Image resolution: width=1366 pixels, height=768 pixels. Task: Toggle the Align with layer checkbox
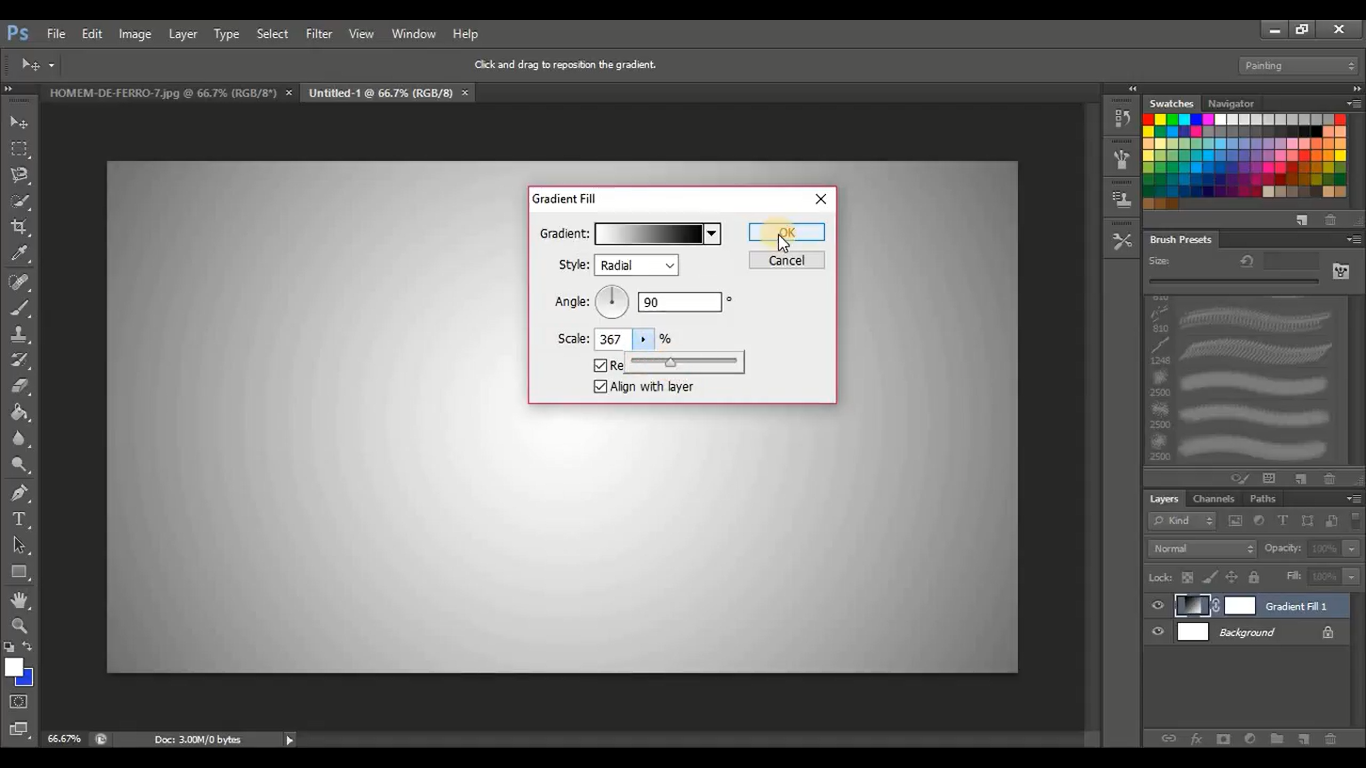[x=600, y=386]
